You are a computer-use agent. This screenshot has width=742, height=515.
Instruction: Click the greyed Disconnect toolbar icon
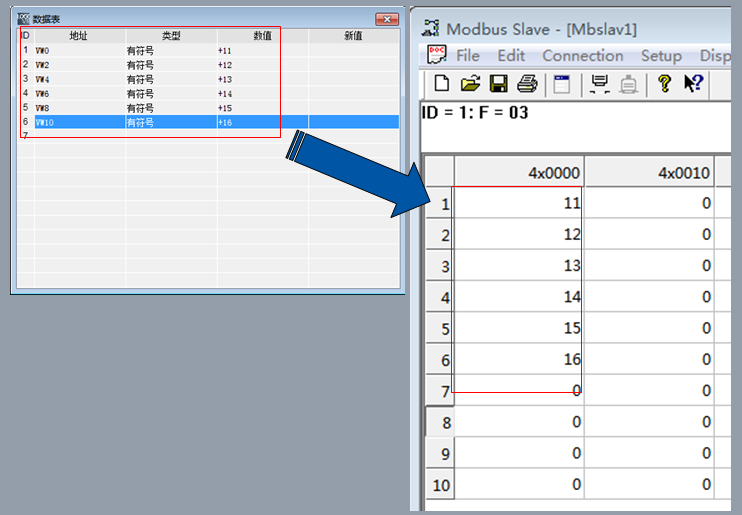tap(628, 84)
